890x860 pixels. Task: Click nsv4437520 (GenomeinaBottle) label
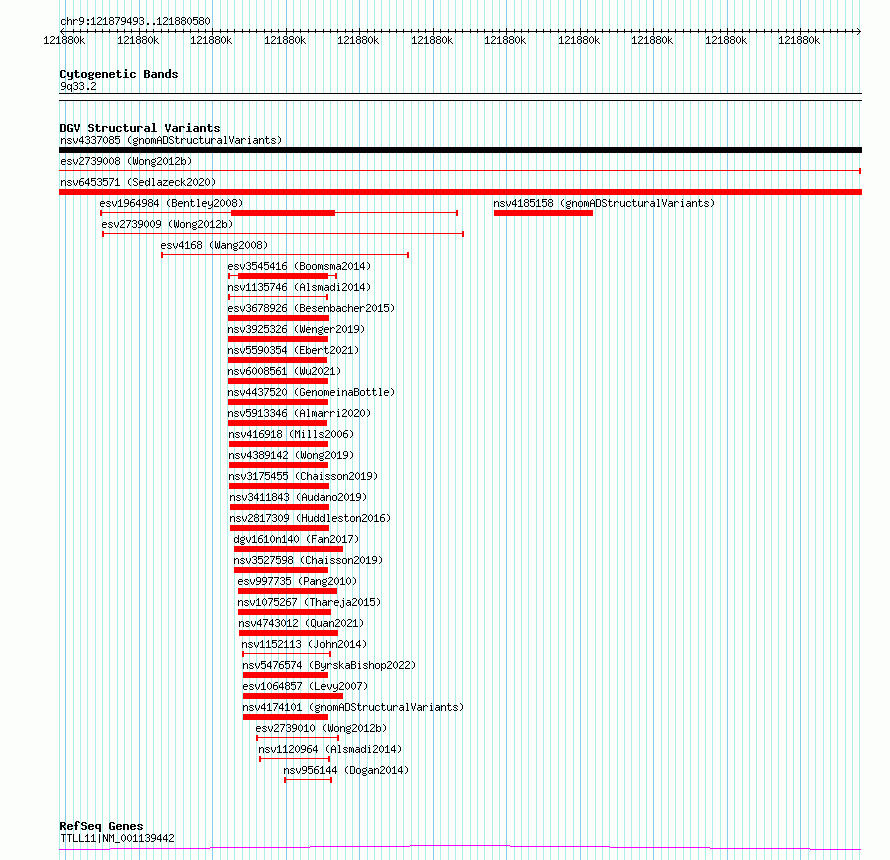click(x=311, y=392)
